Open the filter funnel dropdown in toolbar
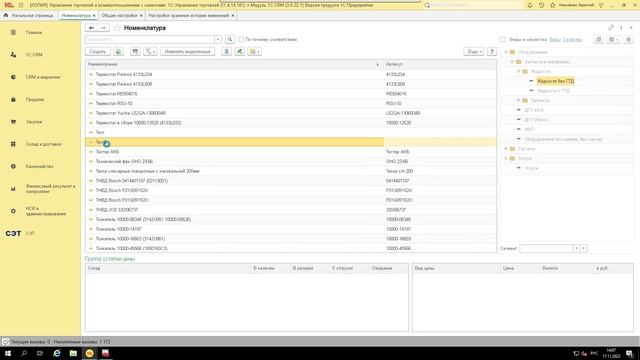 150,52
